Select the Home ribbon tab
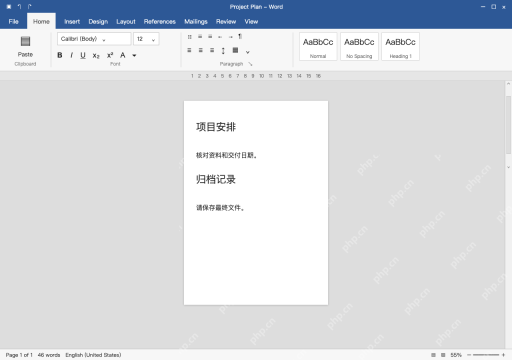Viewport: 512px width, 360px height. tap(41, 22)
